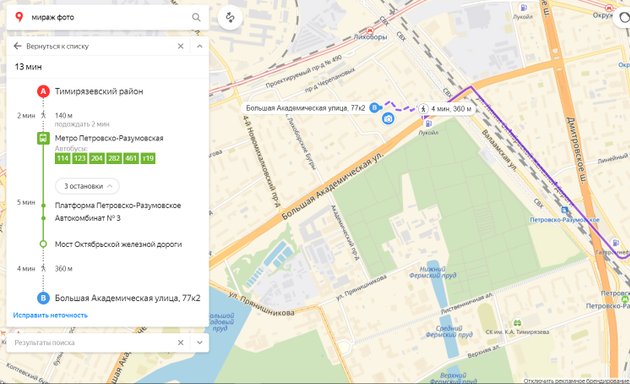Click the Лихоборы station icon on map

click(370, 31)
